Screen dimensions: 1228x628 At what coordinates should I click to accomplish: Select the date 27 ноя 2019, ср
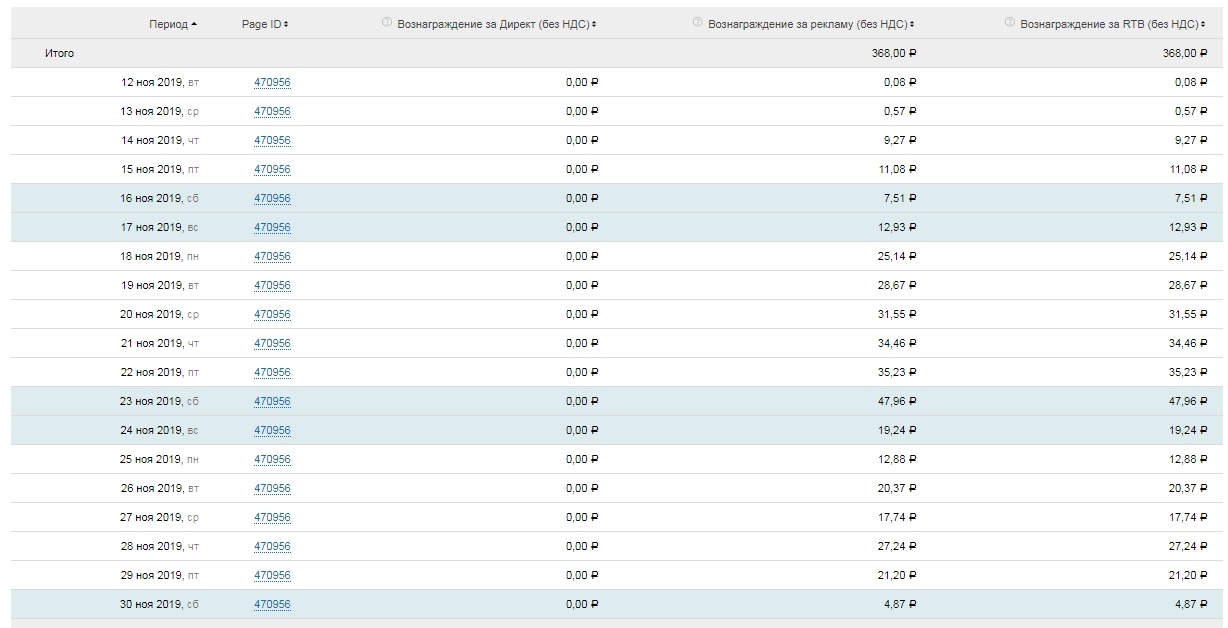160,517
